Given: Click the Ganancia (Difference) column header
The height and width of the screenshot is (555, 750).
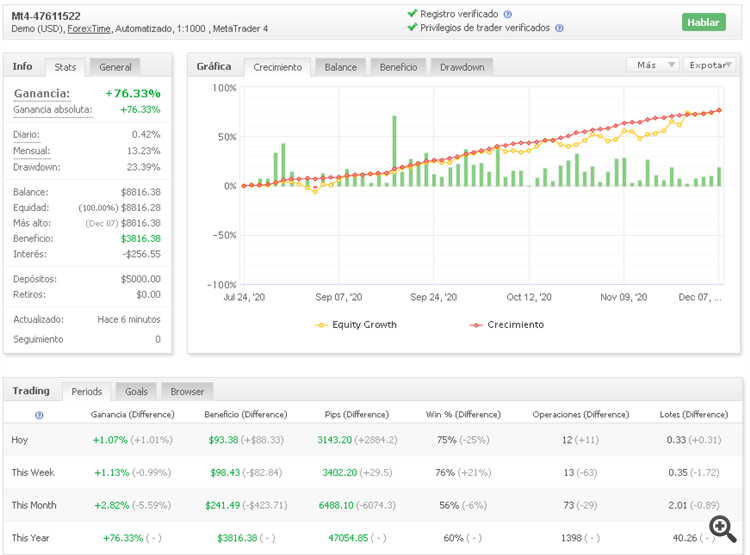Looking at the screenshot, I should coord(132,415).
